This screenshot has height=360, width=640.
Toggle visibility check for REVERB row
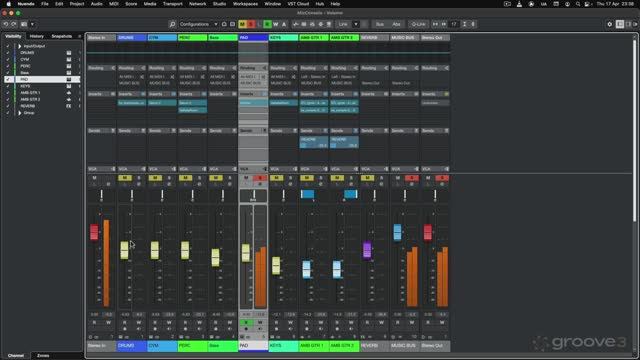click(x=7, y=106)
